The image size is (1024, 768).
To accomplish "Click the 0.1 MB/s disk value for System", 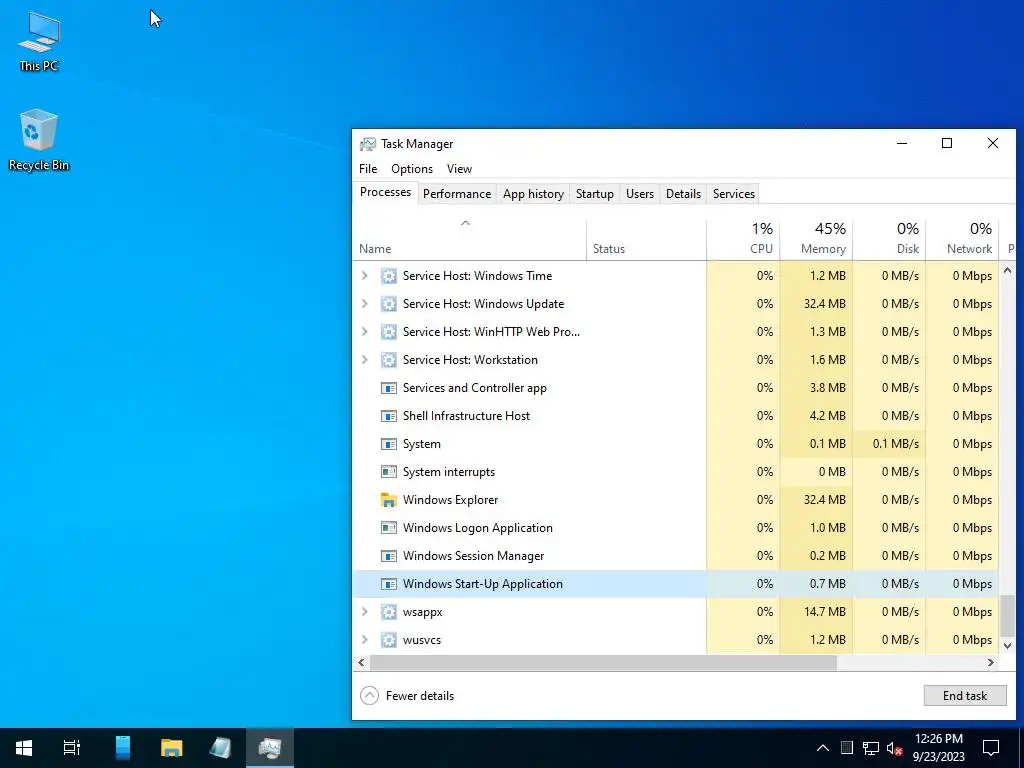I will click(x=895, y=444).
